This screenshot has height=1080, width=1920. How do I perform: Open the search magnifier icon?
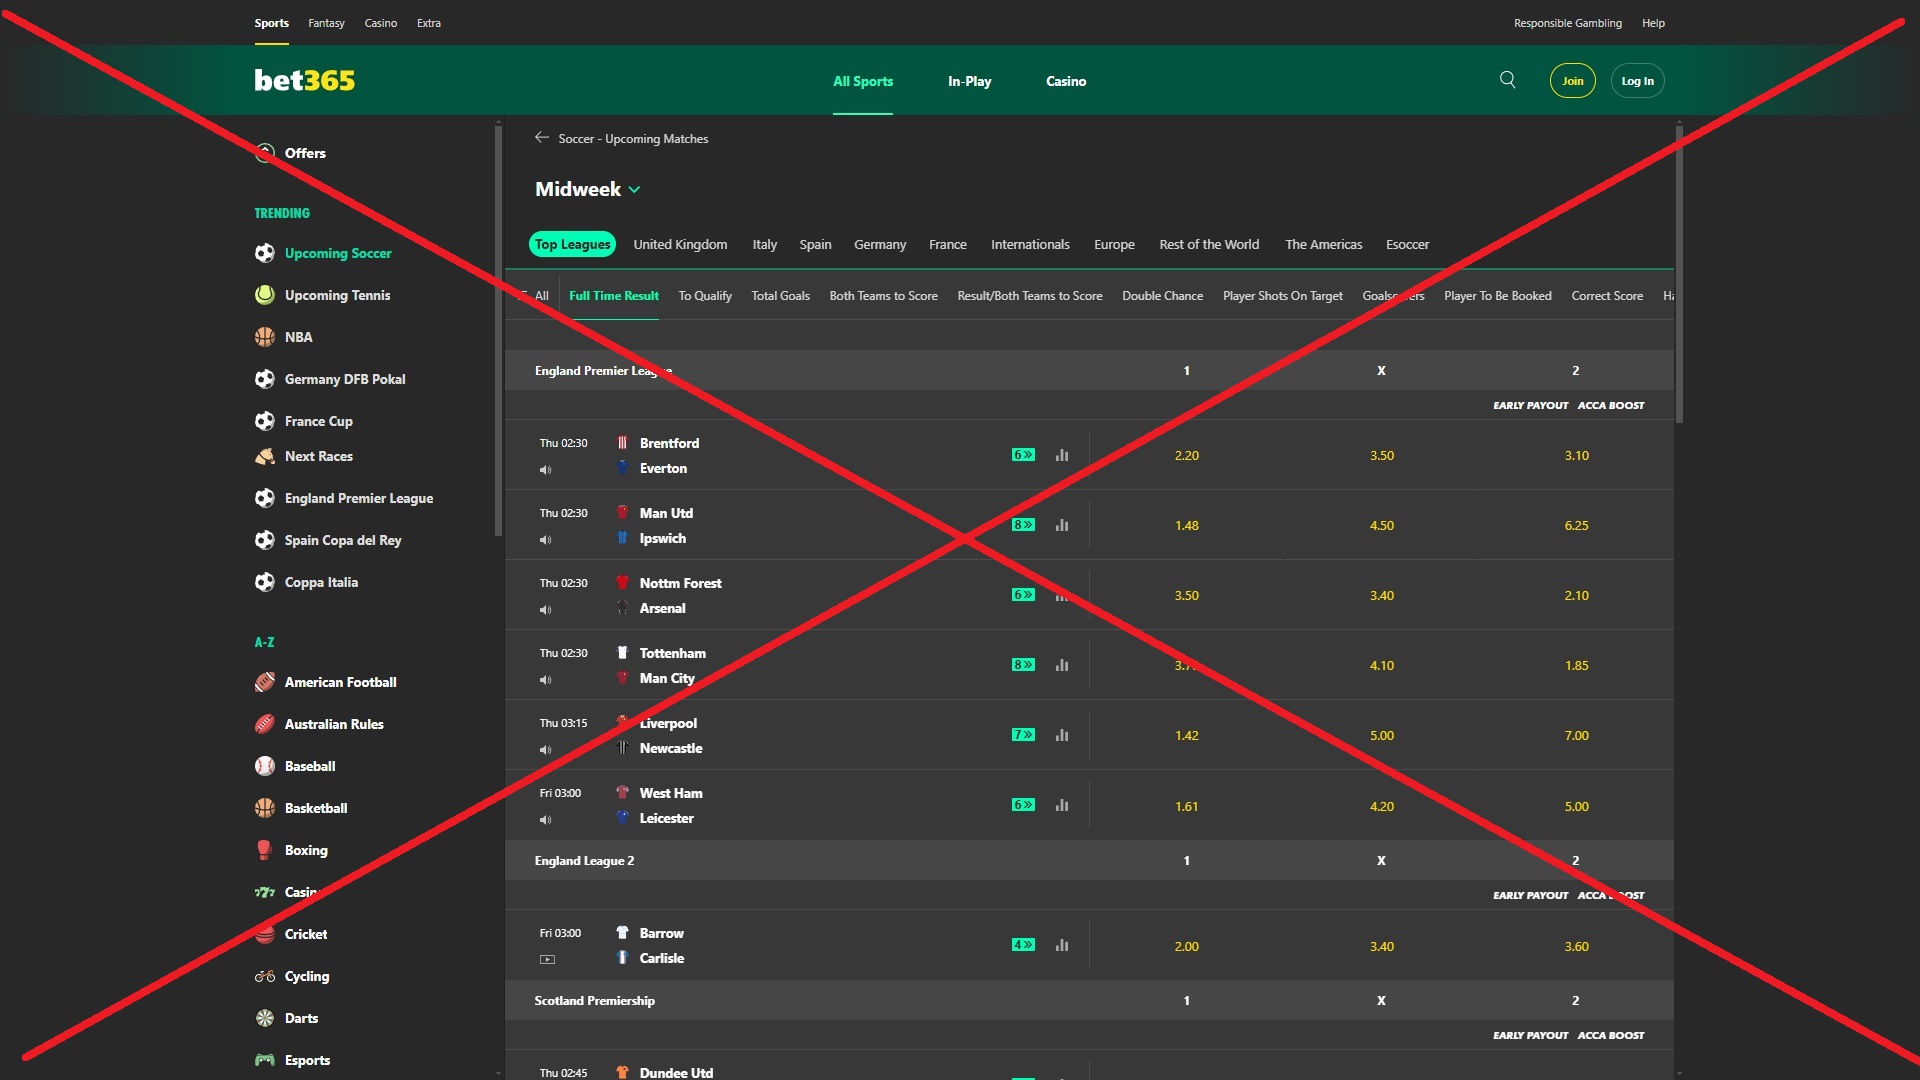[1508, 80]
